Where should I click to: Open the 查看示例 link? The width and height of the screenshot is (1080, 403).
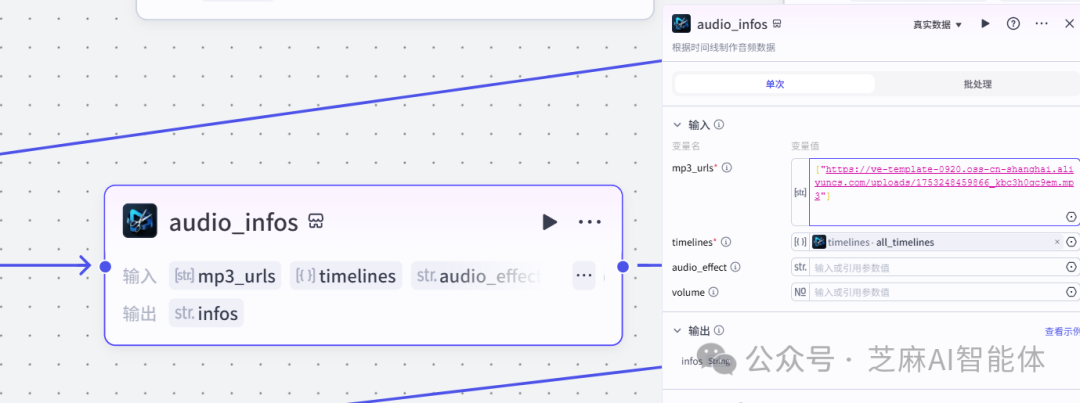[x=1062, y=331]
